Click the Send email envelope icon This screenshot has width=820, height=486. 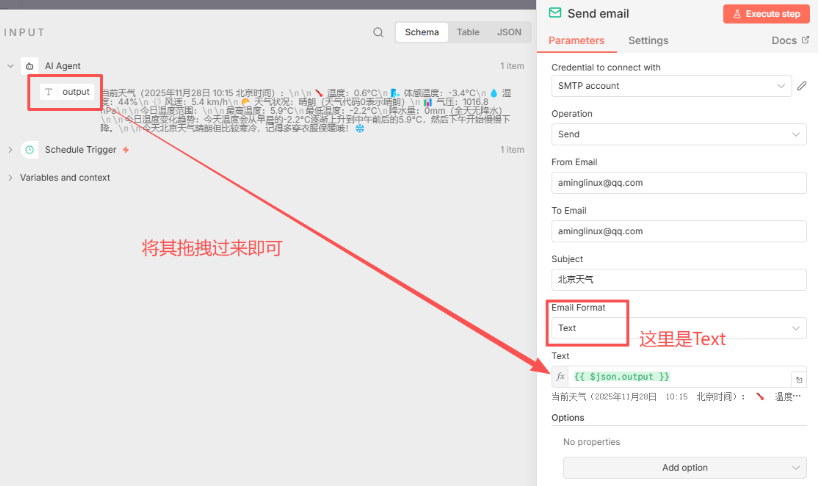coord(555,14)
